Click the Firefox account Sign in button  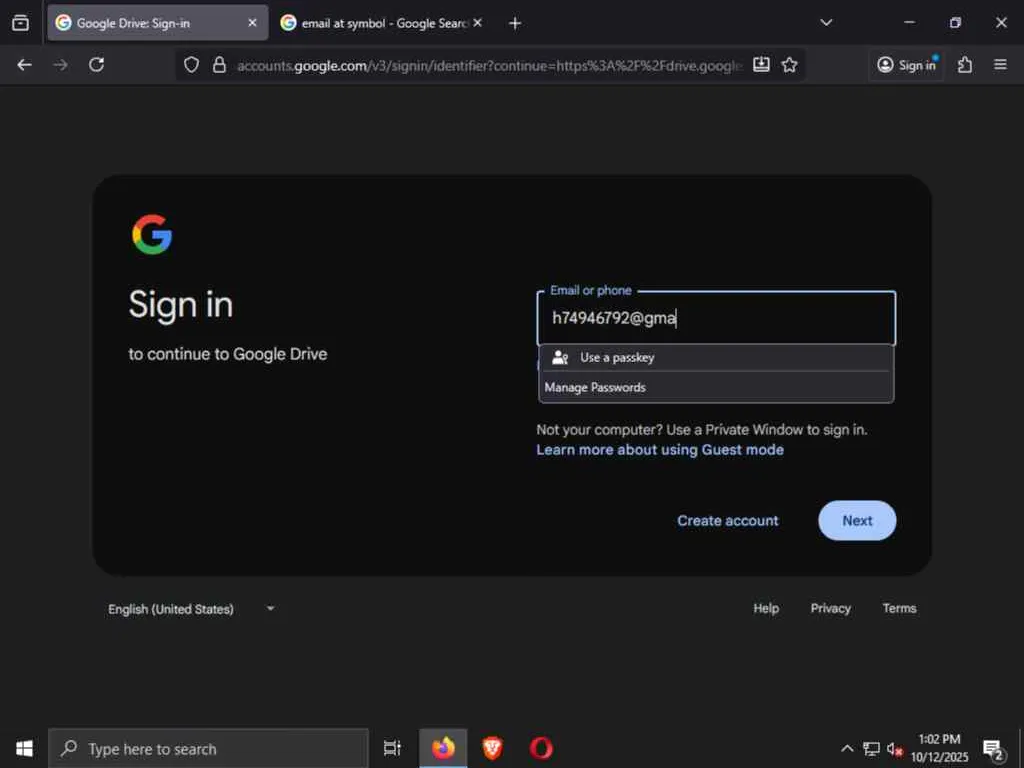(x=906, y=65)
